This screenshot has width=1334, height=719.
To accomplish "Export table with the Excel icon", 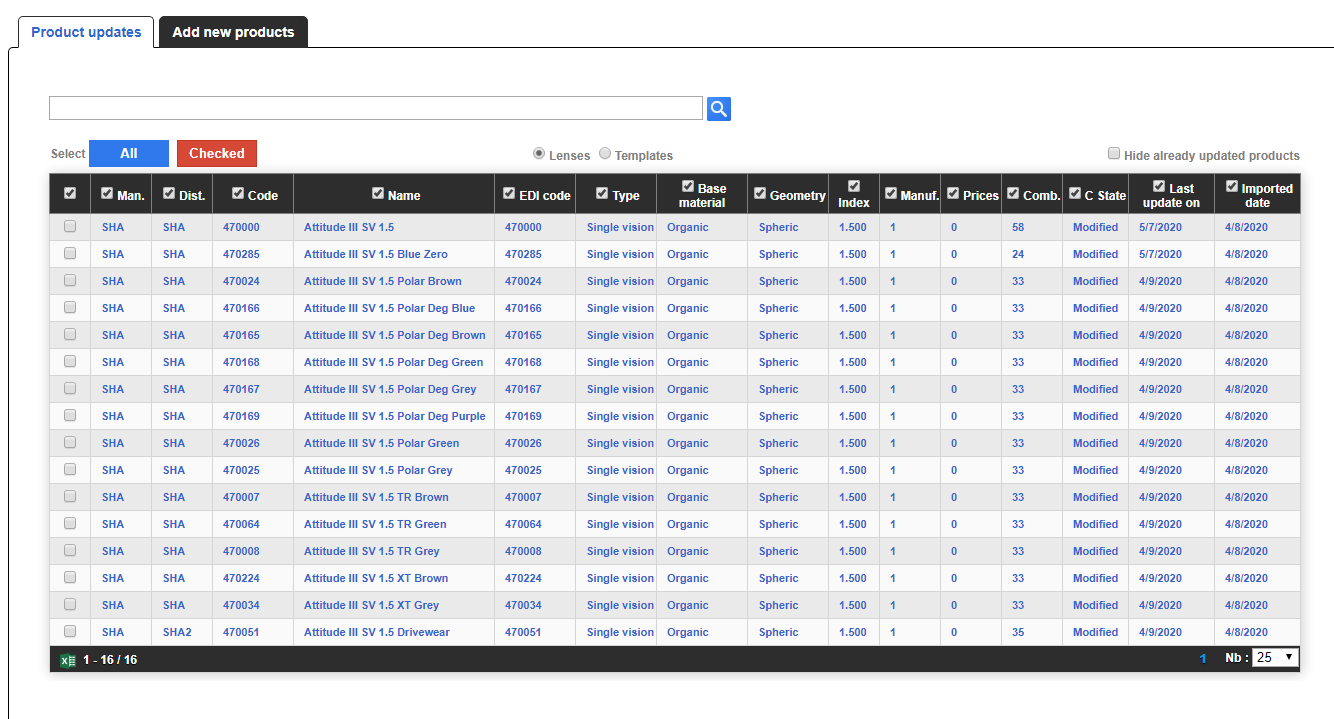I will click(68, 660).
